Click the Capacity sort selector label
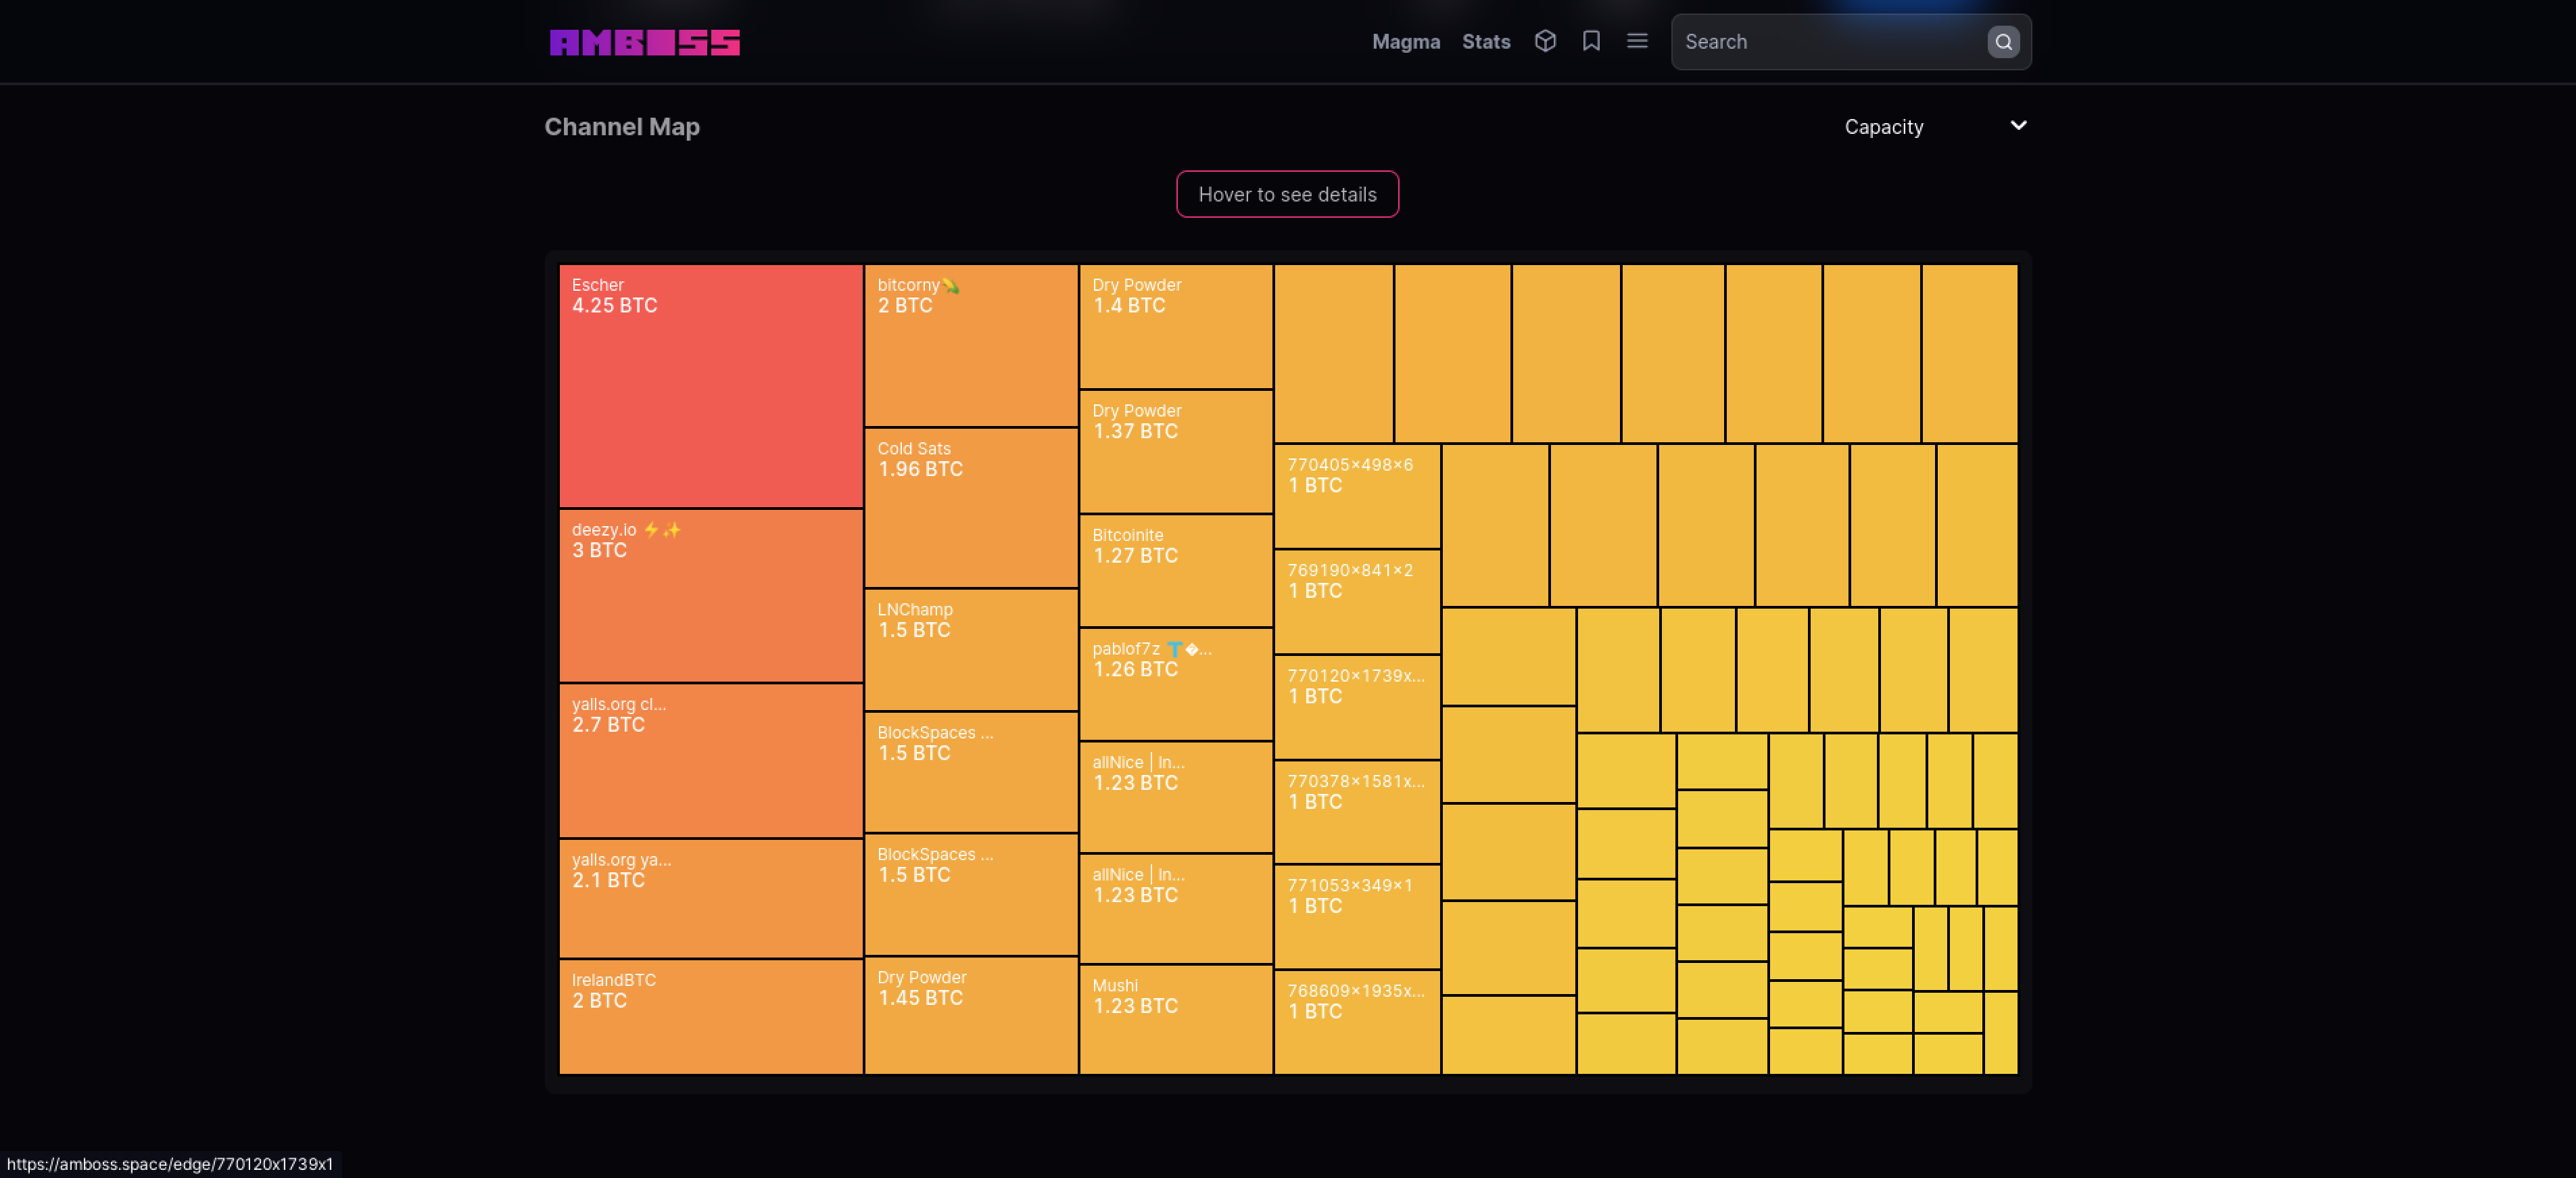 click(1883, 127)
